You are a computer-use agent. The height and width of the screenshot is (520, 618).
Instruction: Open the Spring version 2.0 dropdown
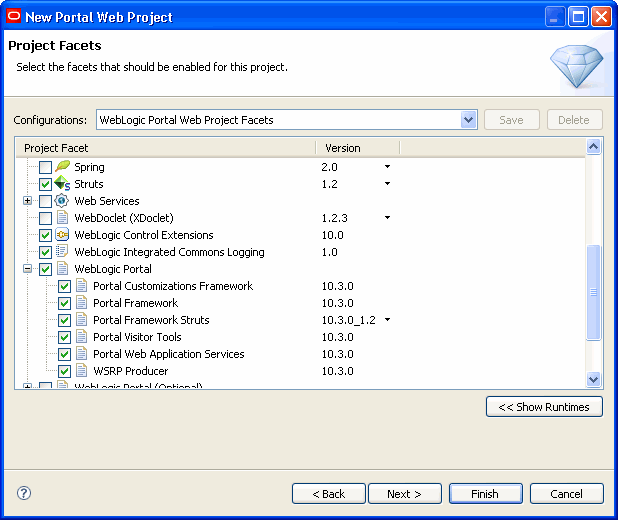(x=387, y=166)
